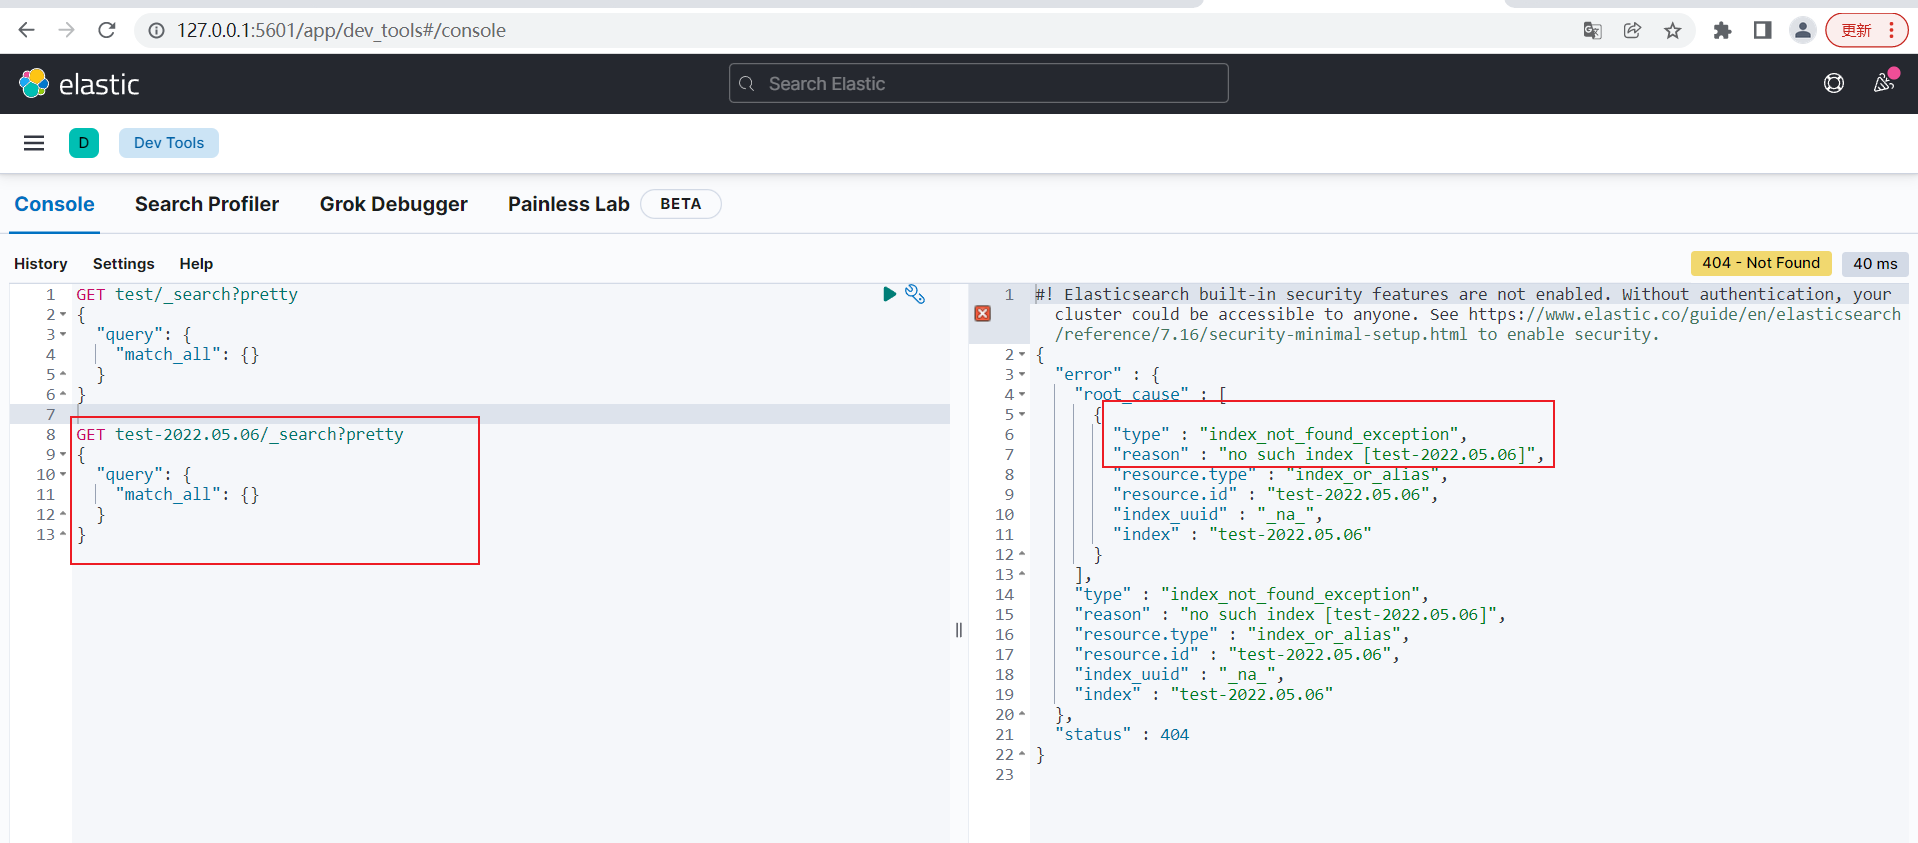The height and width of the screenshot is (843, 1918).
Task: Open the browser profile icon
Action: tap(1803, 31)
